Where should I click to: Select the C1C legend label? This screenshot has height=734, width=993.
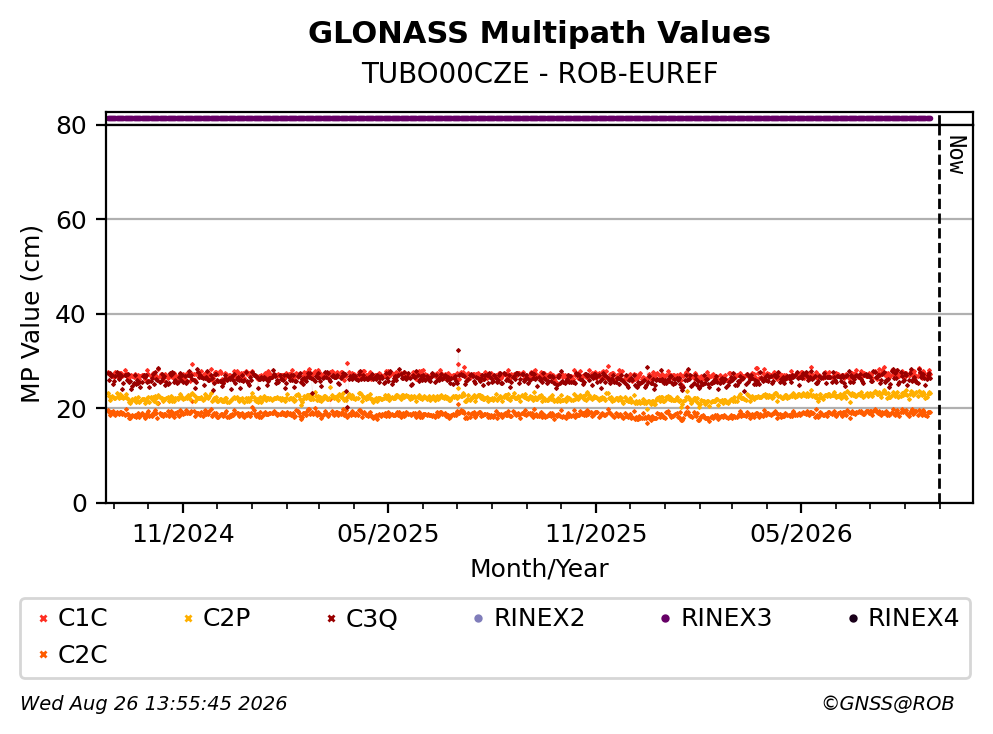pos(82,617)
